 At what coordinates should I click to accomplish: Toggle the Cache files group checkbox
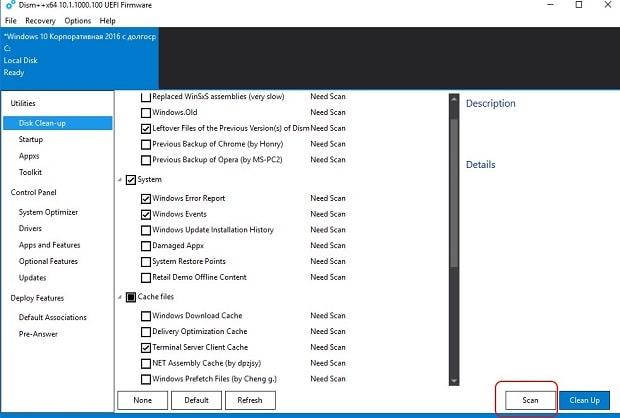[131, 297]
